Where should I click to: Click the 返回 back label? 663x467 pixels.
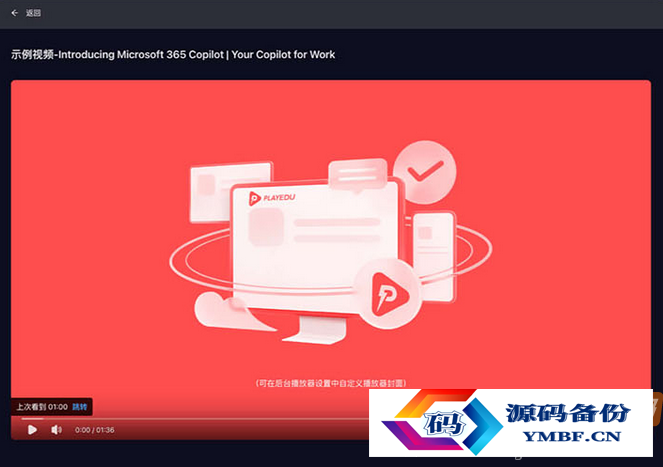point(33,13)
